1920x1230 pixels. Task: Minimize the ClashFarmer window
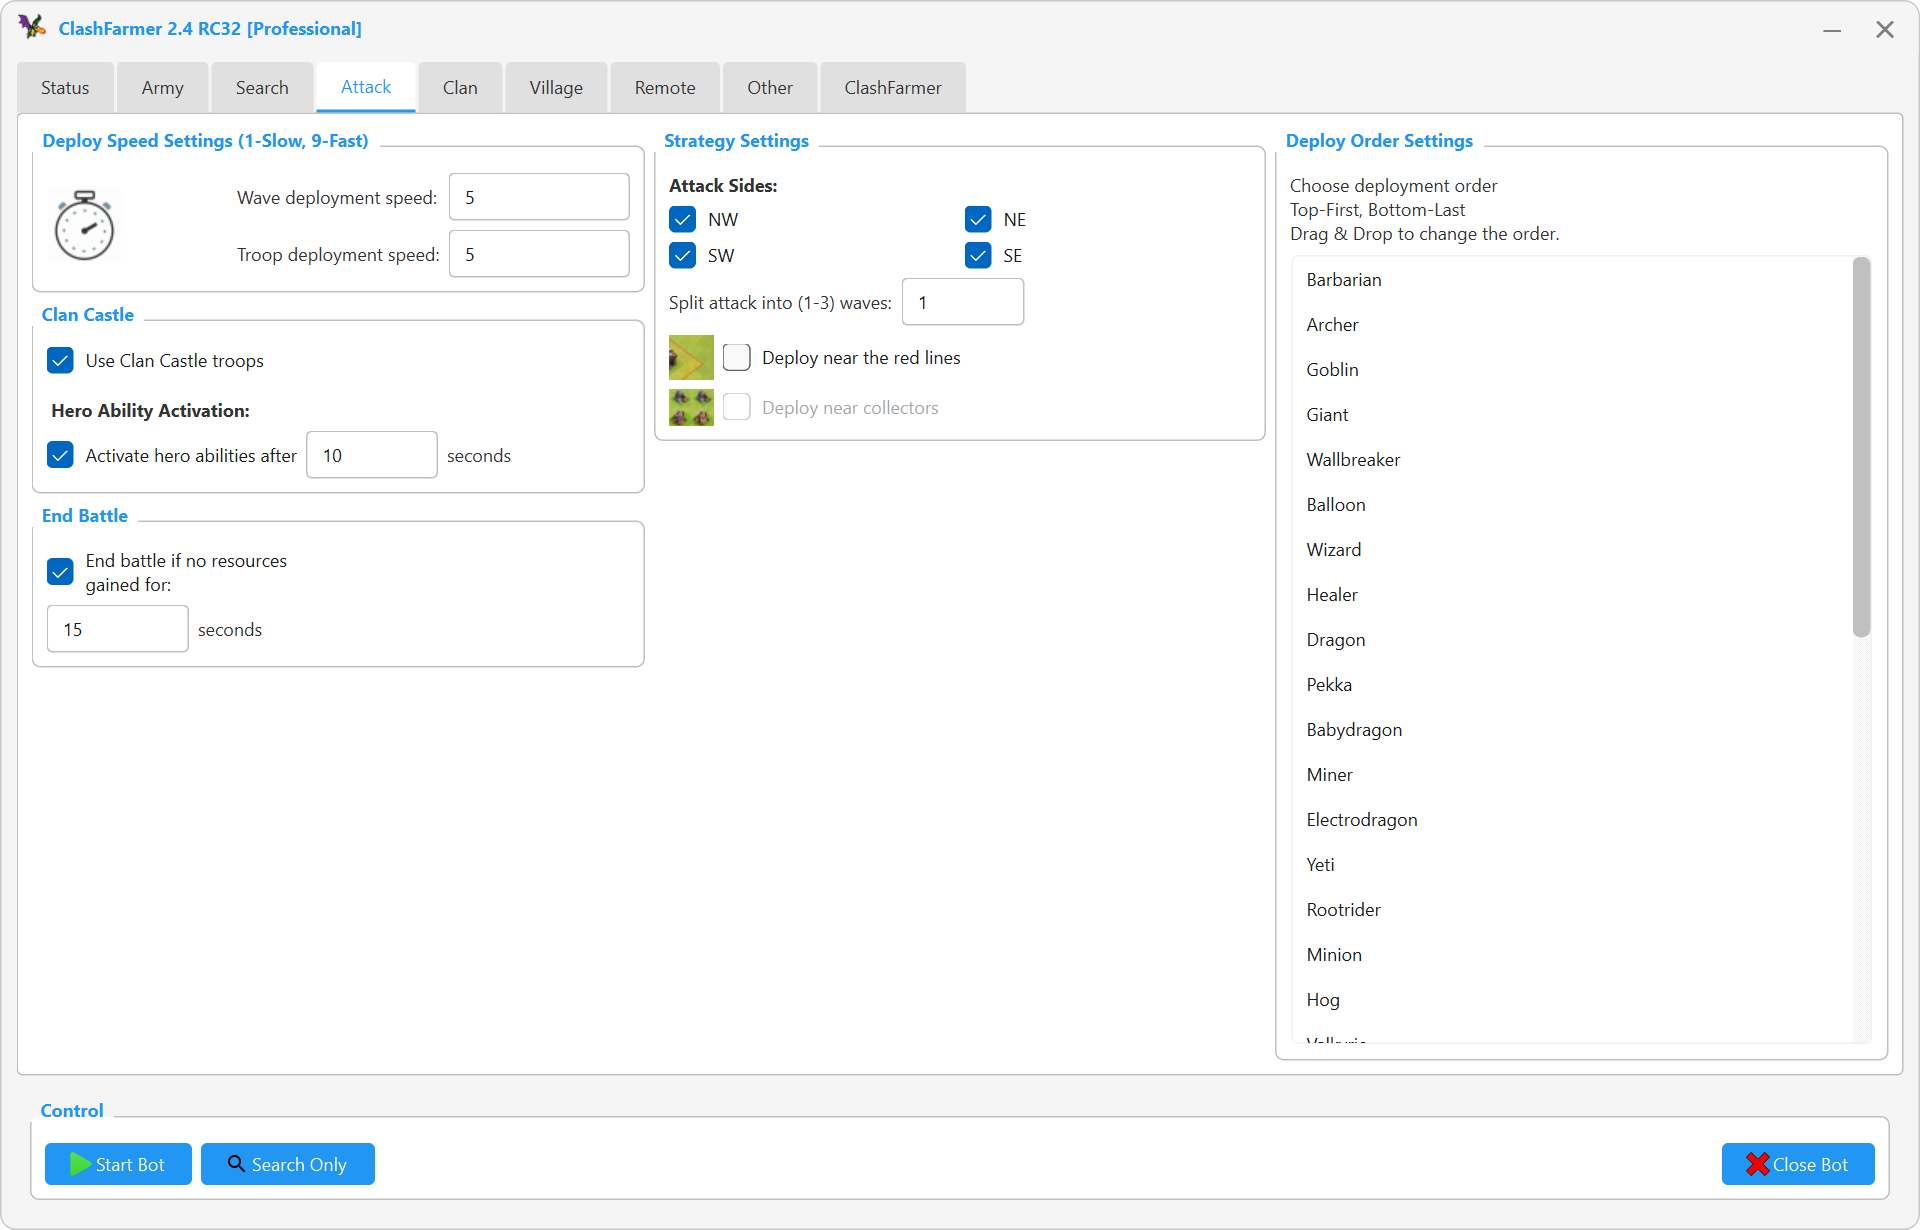coord(1832,30)
